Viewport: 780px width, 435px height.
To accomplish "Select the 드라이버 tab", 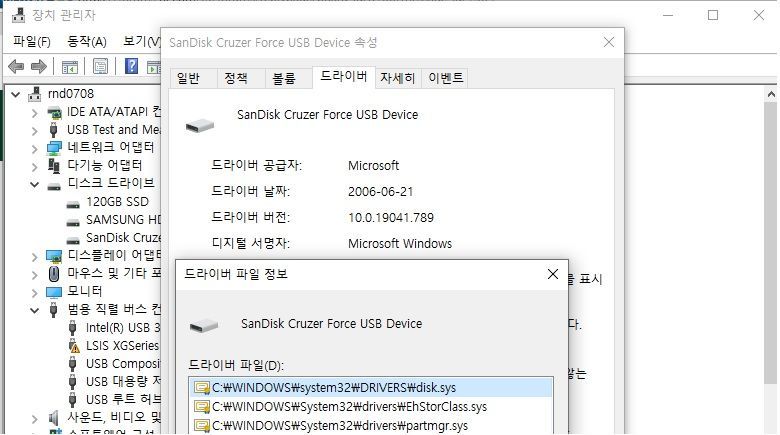I will 344,77.
